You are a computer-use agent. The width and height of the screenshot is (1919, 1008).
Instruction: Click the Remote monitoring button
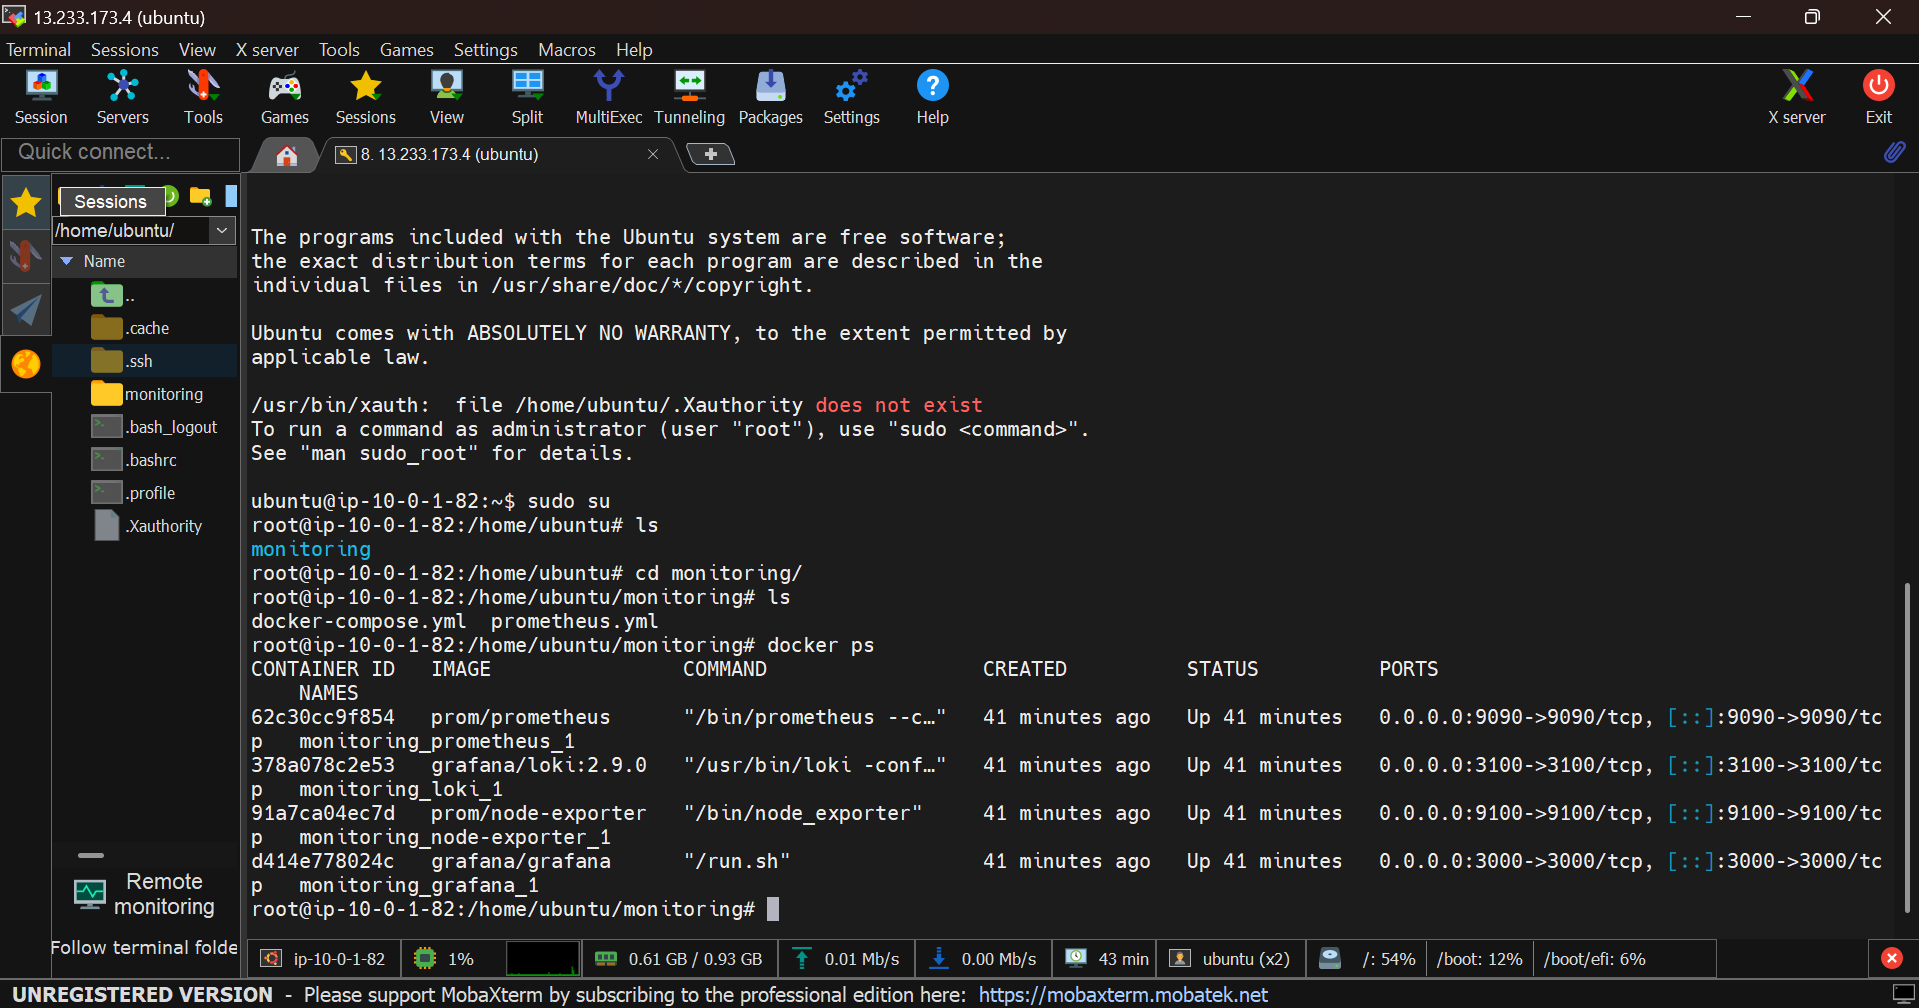145,894
